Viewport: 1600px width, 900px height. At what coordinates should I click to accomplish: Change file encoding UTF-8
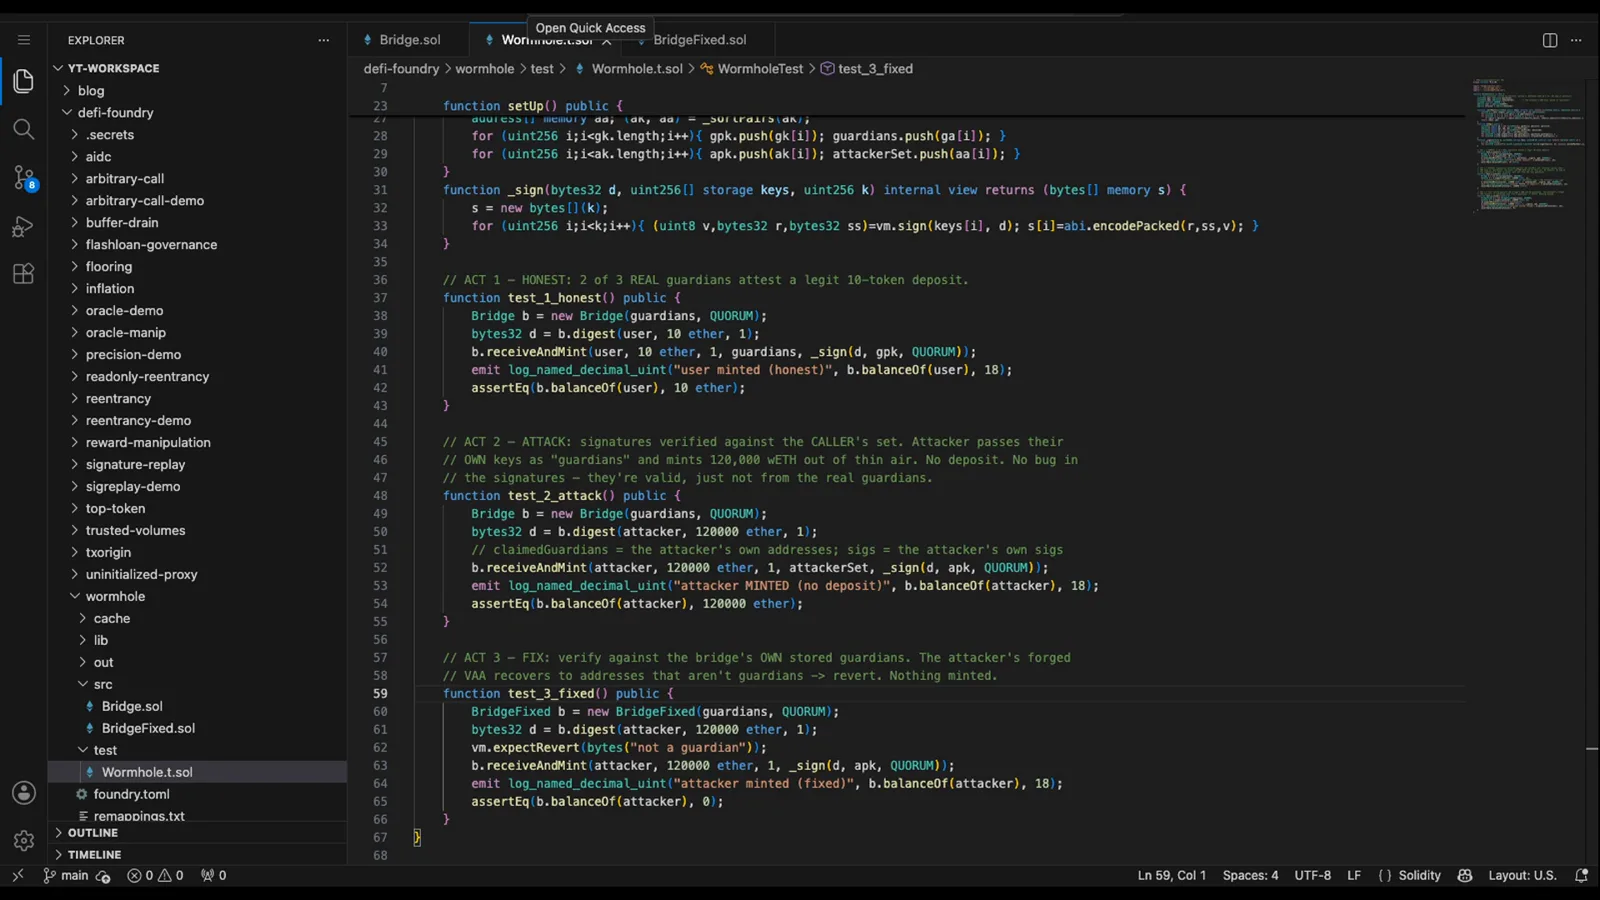coord(1312,875)
